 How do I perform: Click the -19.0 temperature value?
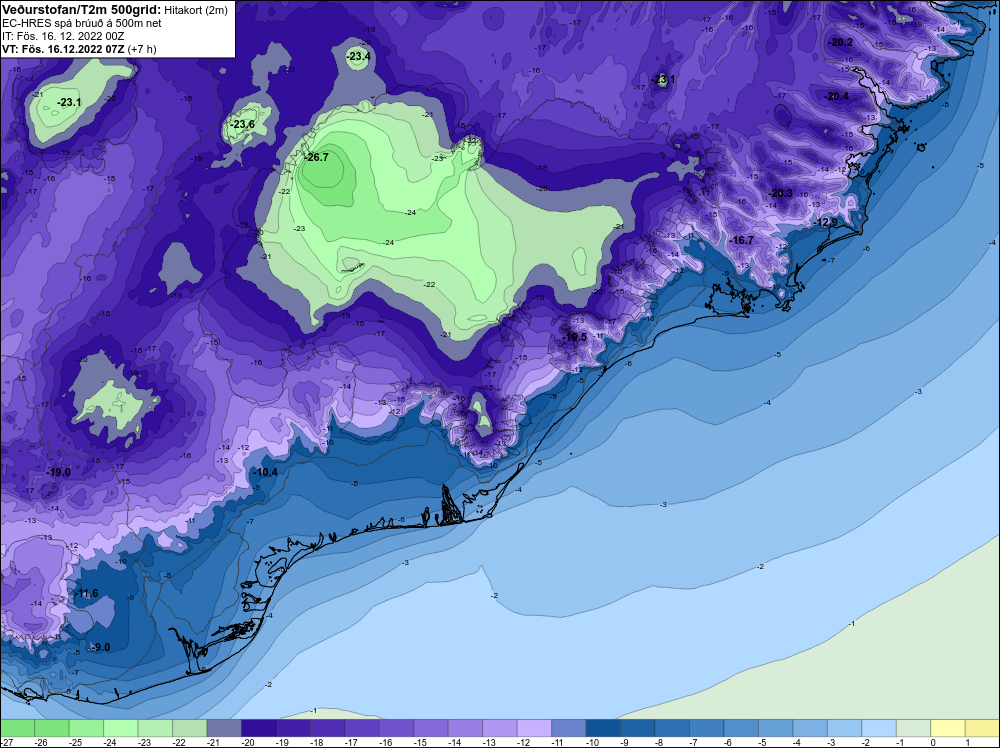click(x=59, y=473)
